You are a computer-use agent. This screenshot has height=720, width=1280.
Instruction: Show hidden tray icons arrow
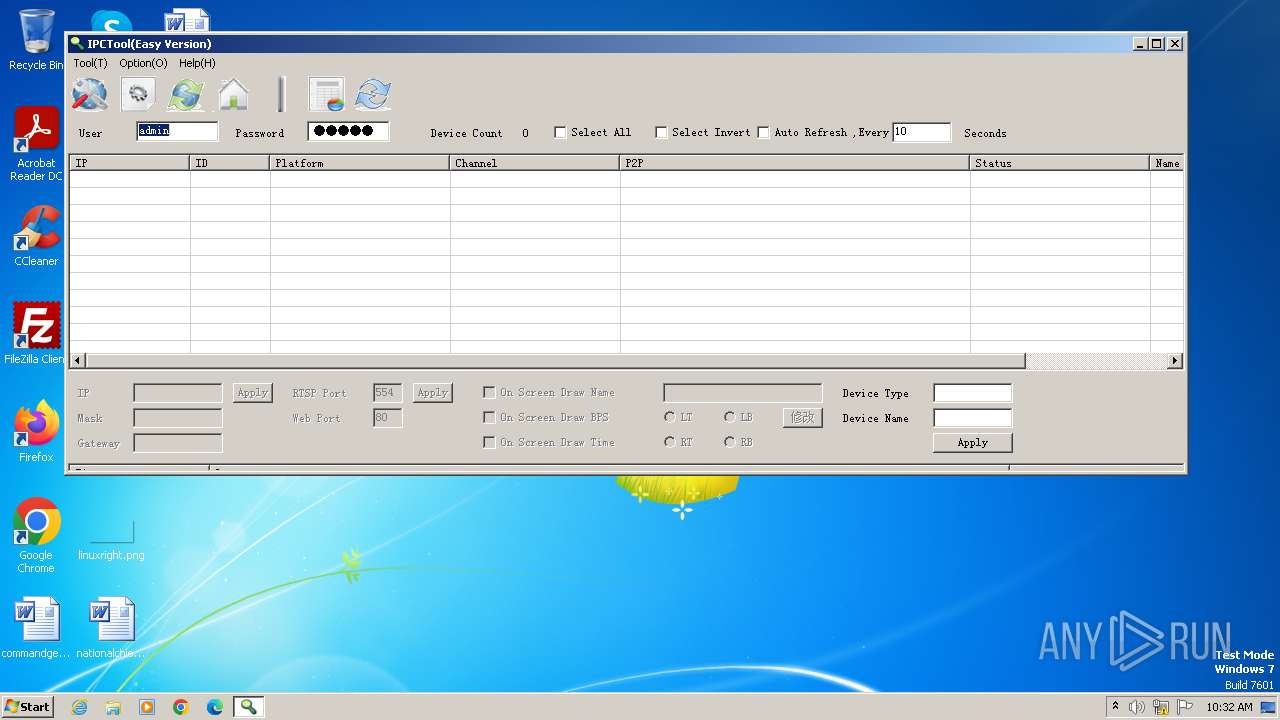point(1115,707)
